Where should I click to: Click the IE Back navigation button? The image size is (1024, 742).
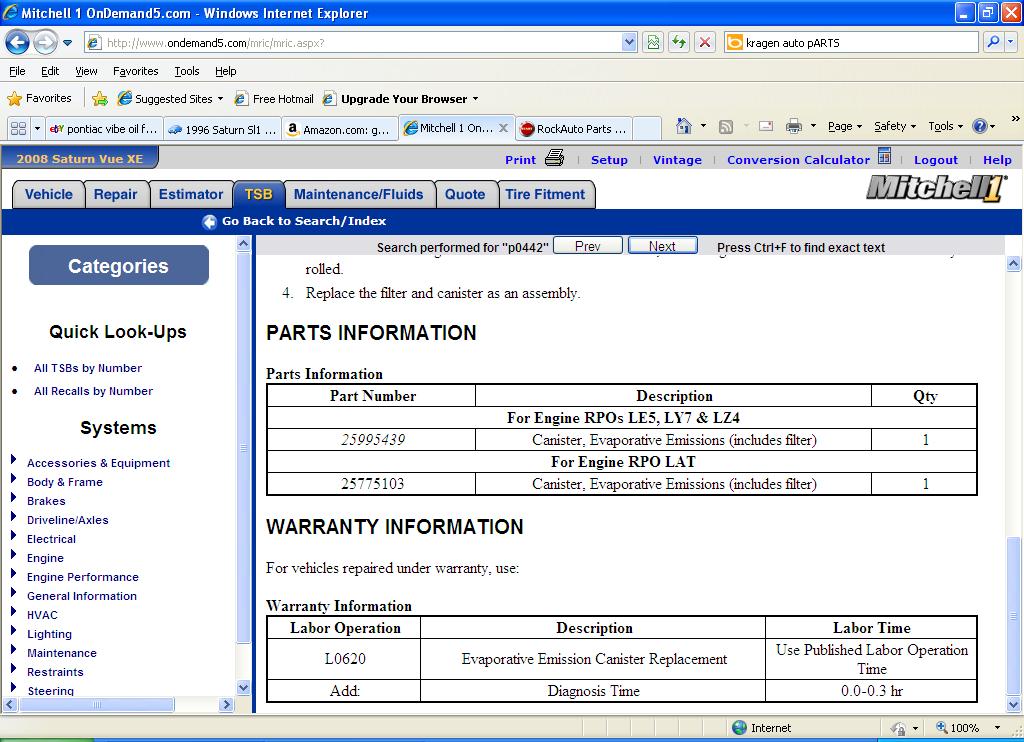pyautogui.click(x=18, y=42)
